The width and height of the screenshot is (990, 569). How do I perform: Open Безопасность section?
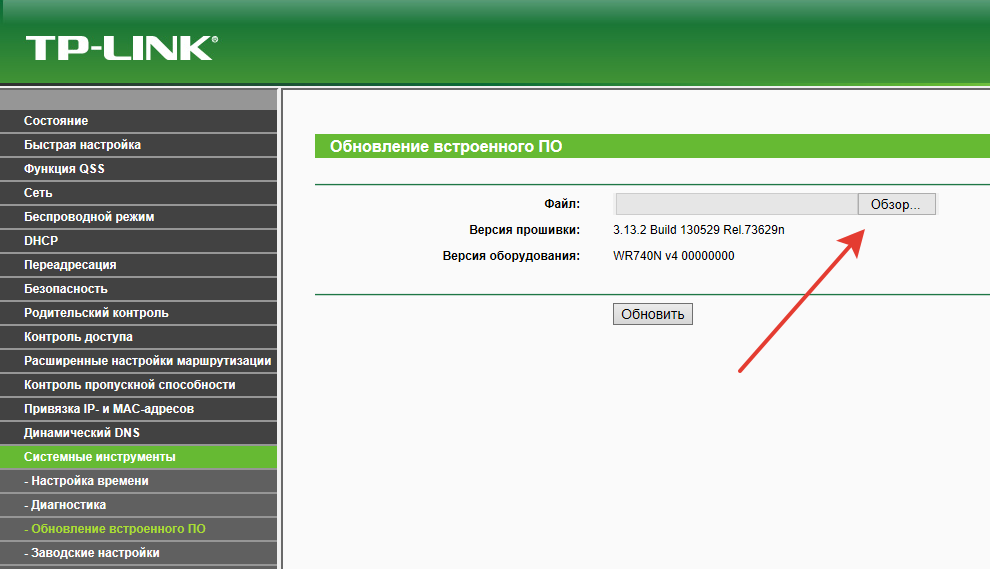click(138, 289)
